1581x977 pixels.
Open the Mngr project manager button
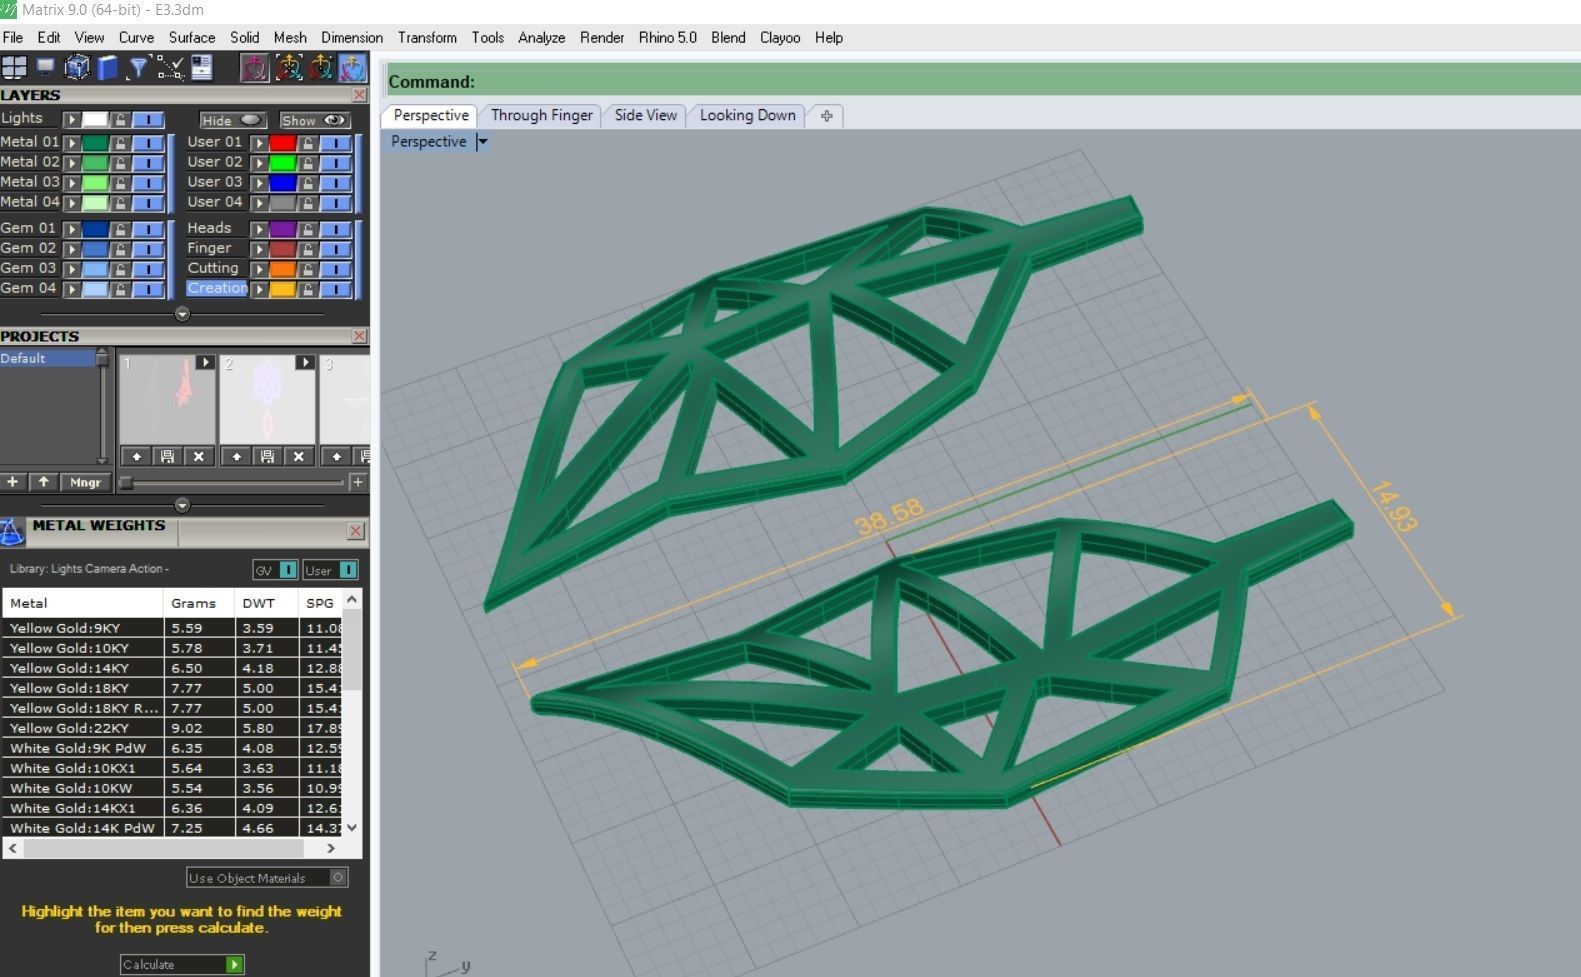85,482
